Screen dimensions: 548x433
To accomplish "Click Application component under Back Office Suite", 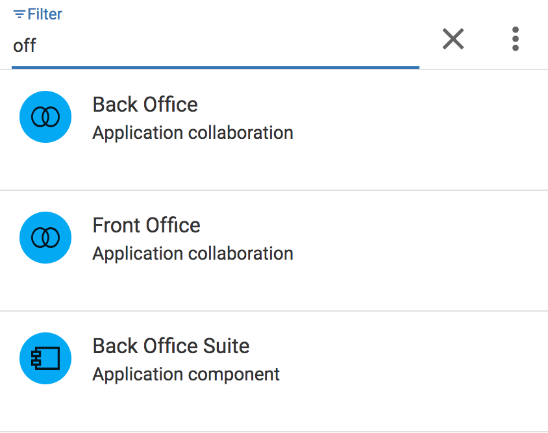I will pos(186,375).
